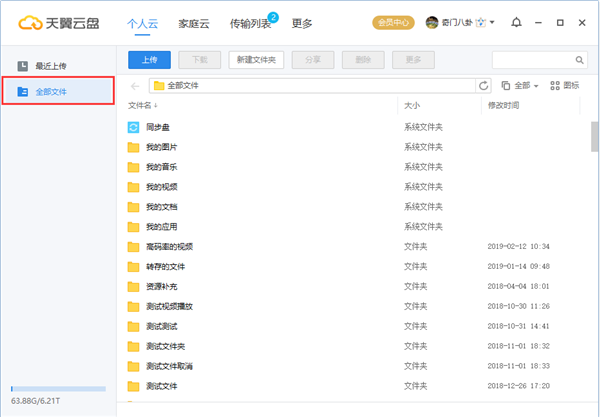Click the 我的文档 folder icon
The width and height of the screenshot is (600, 417).
coord(133,207)
